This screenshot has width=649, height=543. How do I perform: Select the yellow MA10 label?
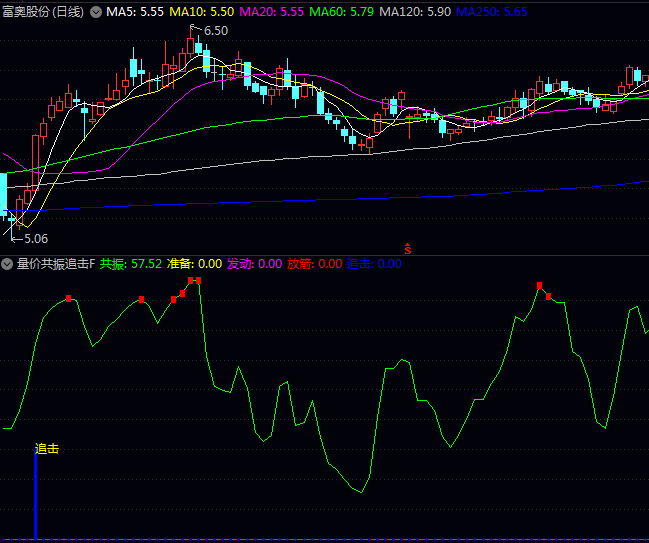pos(202,12)
